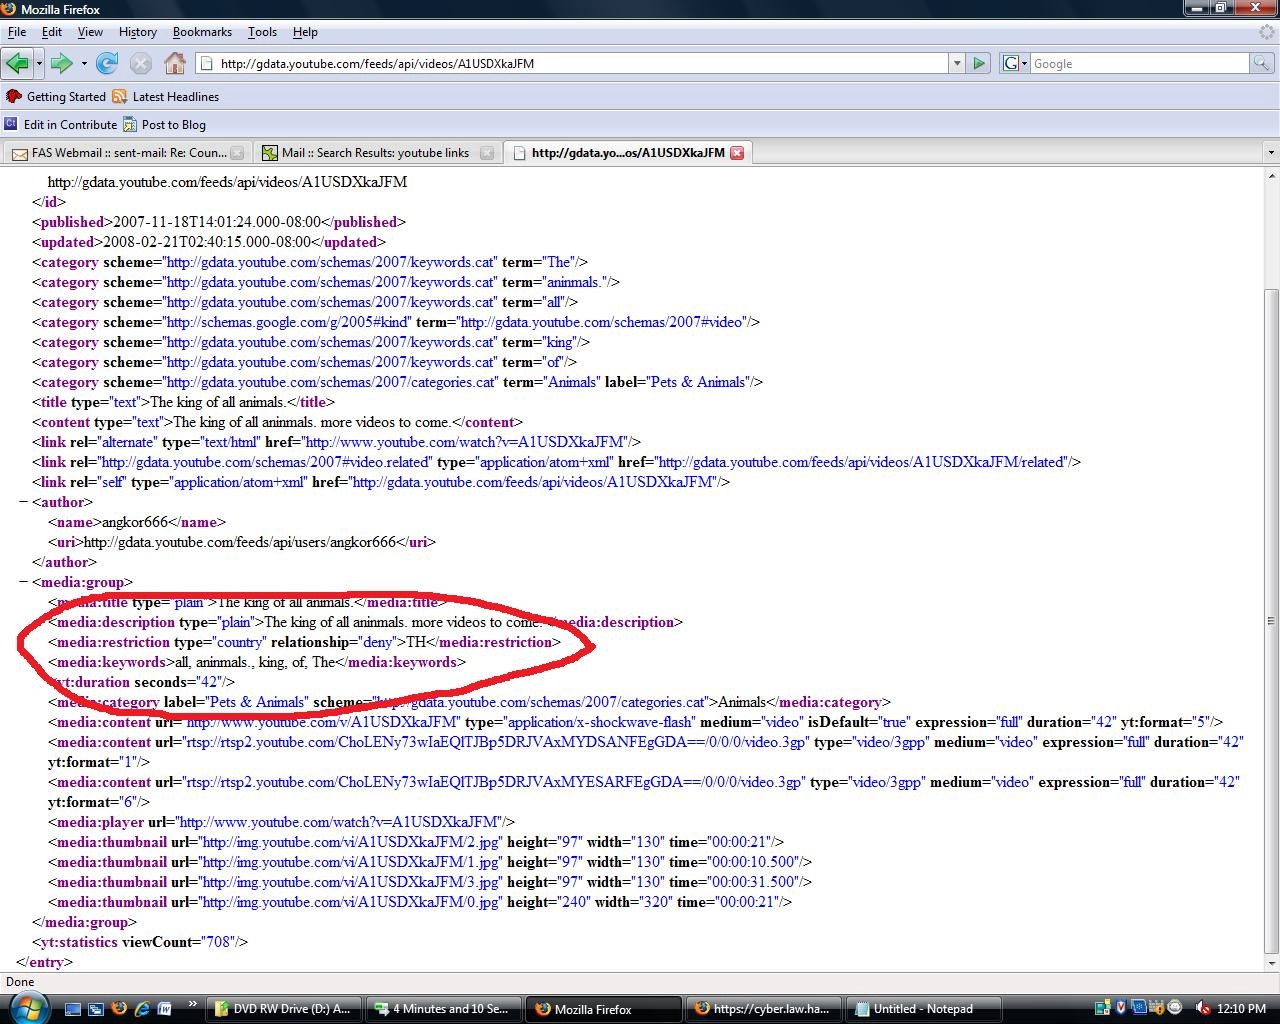Image resolution: width=1280 pixels, height=1024 pixels.
Task: Open the File menu
Action: point(17,32)
